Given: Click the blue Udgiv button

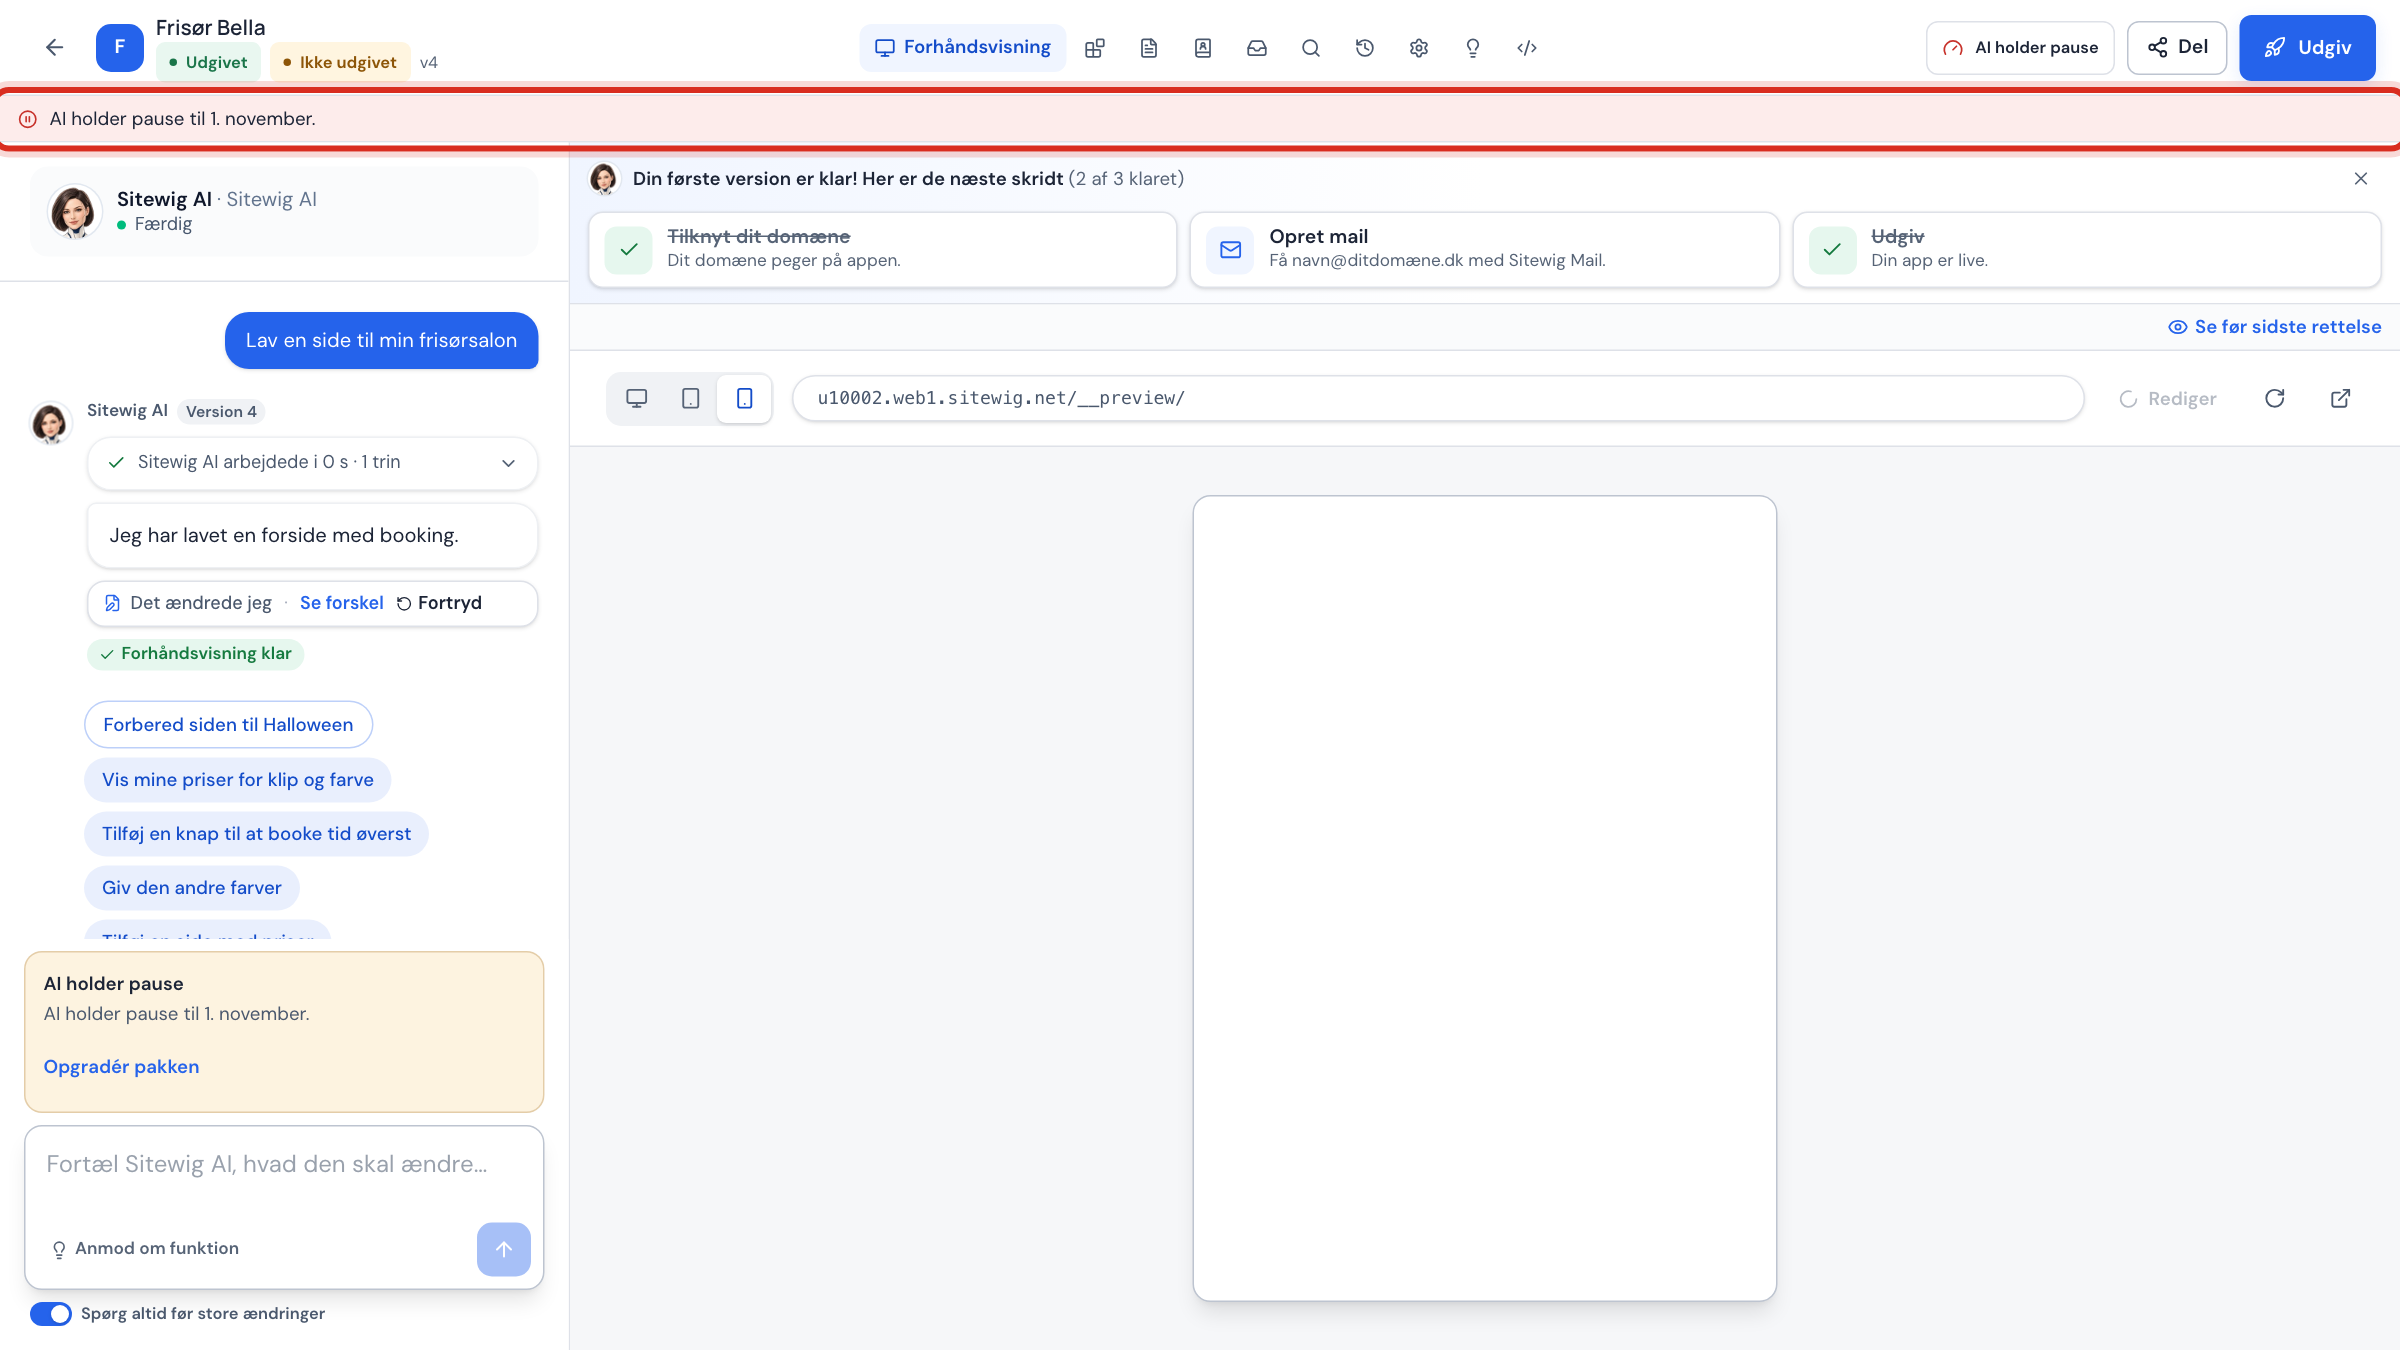Looking at the screenshot, I should pos(2307,48).
